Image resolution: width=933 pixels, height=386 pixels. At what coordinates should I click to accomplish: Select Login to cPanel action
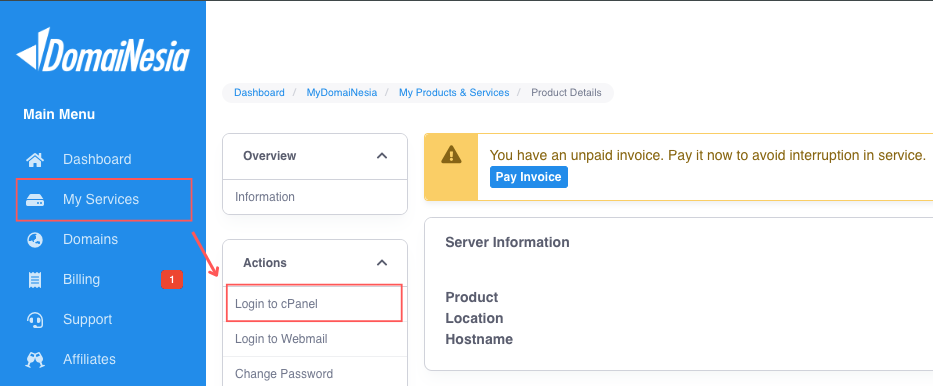coord(315,304)
